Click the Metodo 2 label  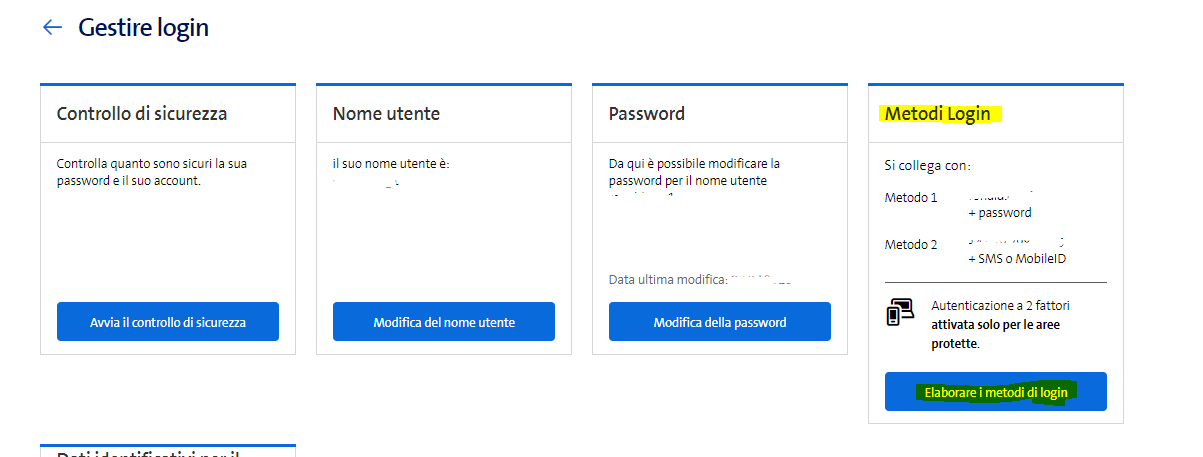(911, 245)
